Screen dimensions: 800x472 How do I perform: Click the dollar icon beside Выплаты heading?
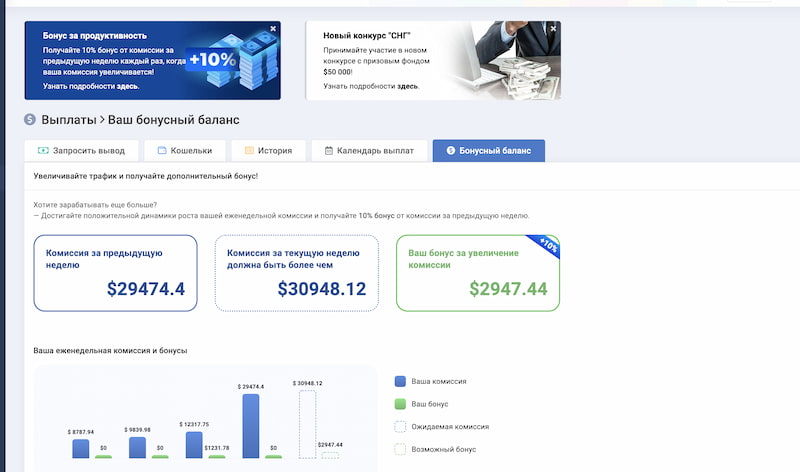coord(30,120)
